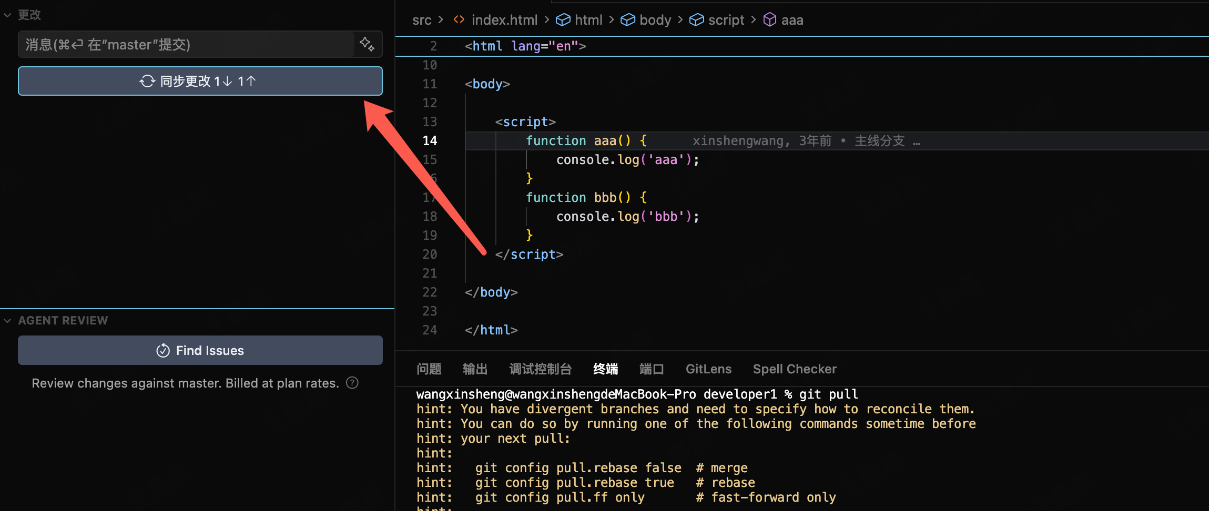Screen dimensions: 1209x511
Task: Click the AI sparkle generate commit message icon
Action: click(367, 44)
